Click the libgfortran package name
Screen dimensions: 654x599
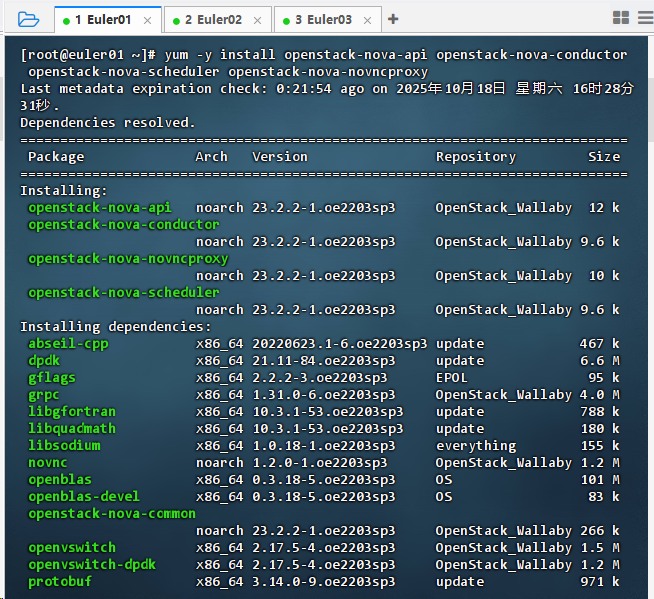(72, 412)
